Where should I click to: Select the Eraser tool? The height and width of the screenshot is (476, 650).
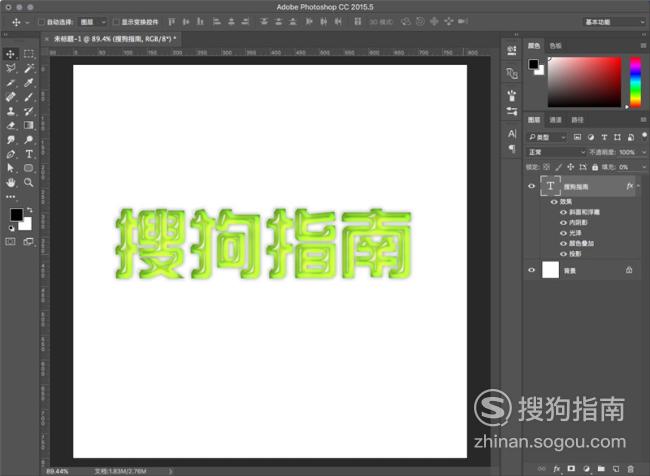click(x=10, y=125)
